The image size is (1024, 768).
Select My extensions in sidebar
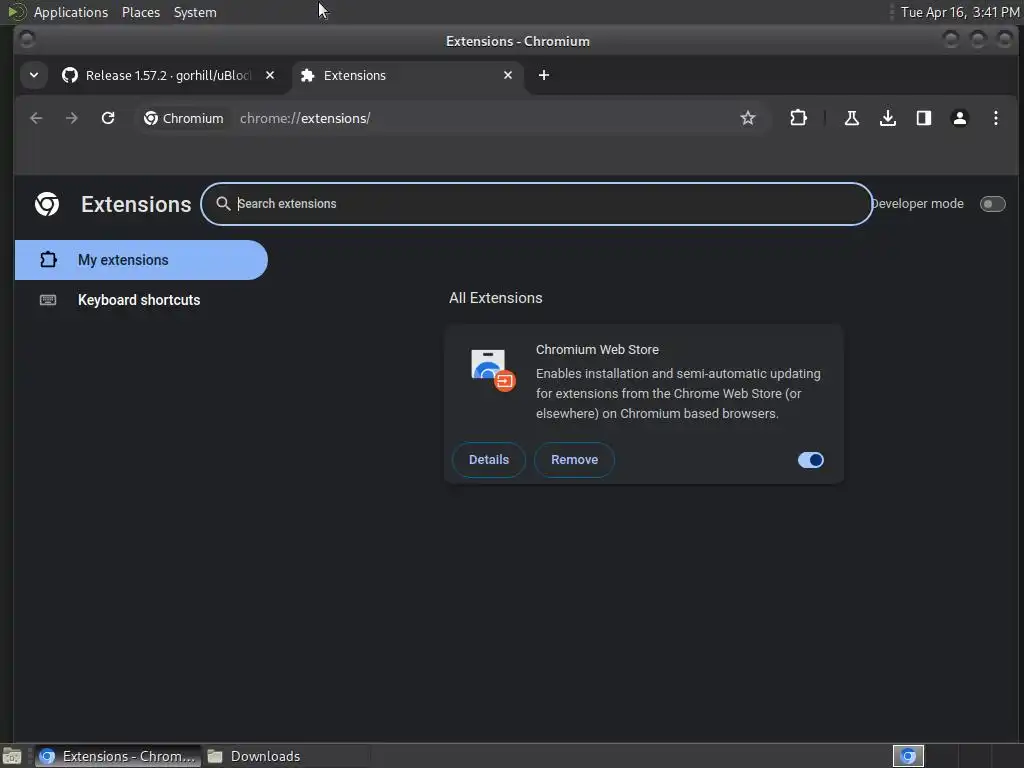click(141, 260)
